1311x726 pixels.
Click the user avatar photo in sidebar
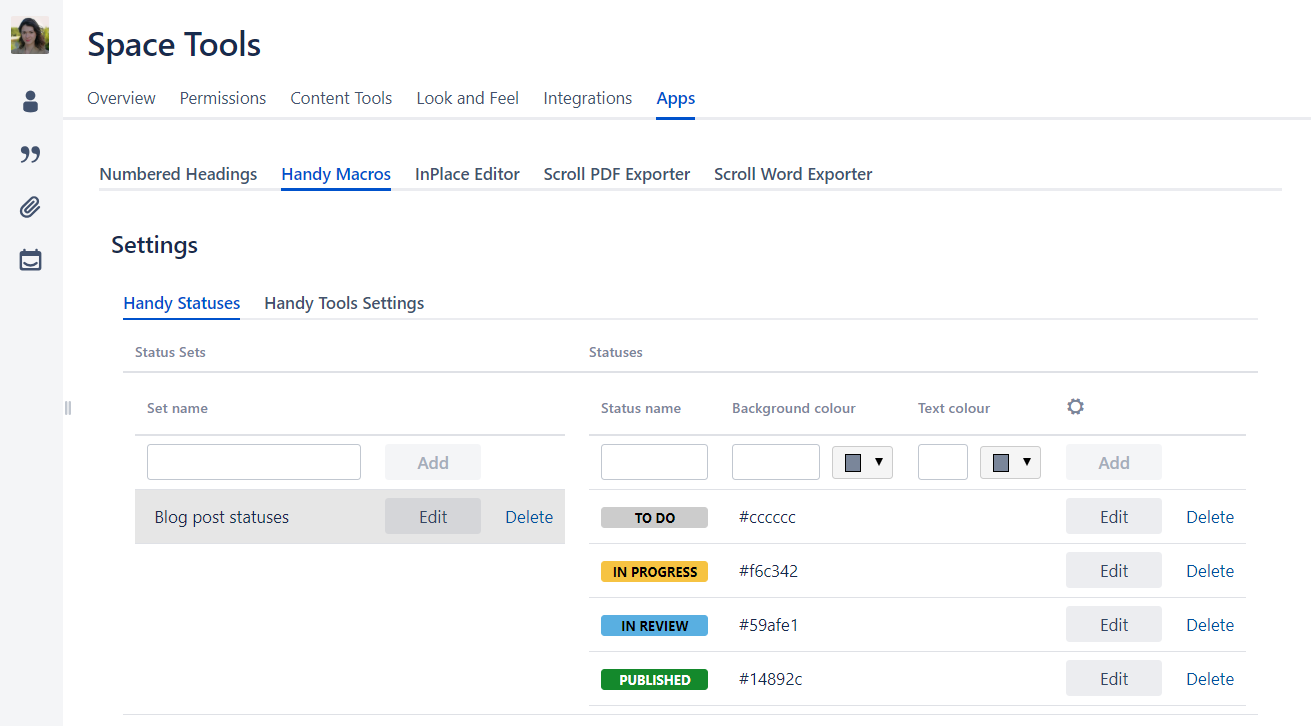[30, 35]
